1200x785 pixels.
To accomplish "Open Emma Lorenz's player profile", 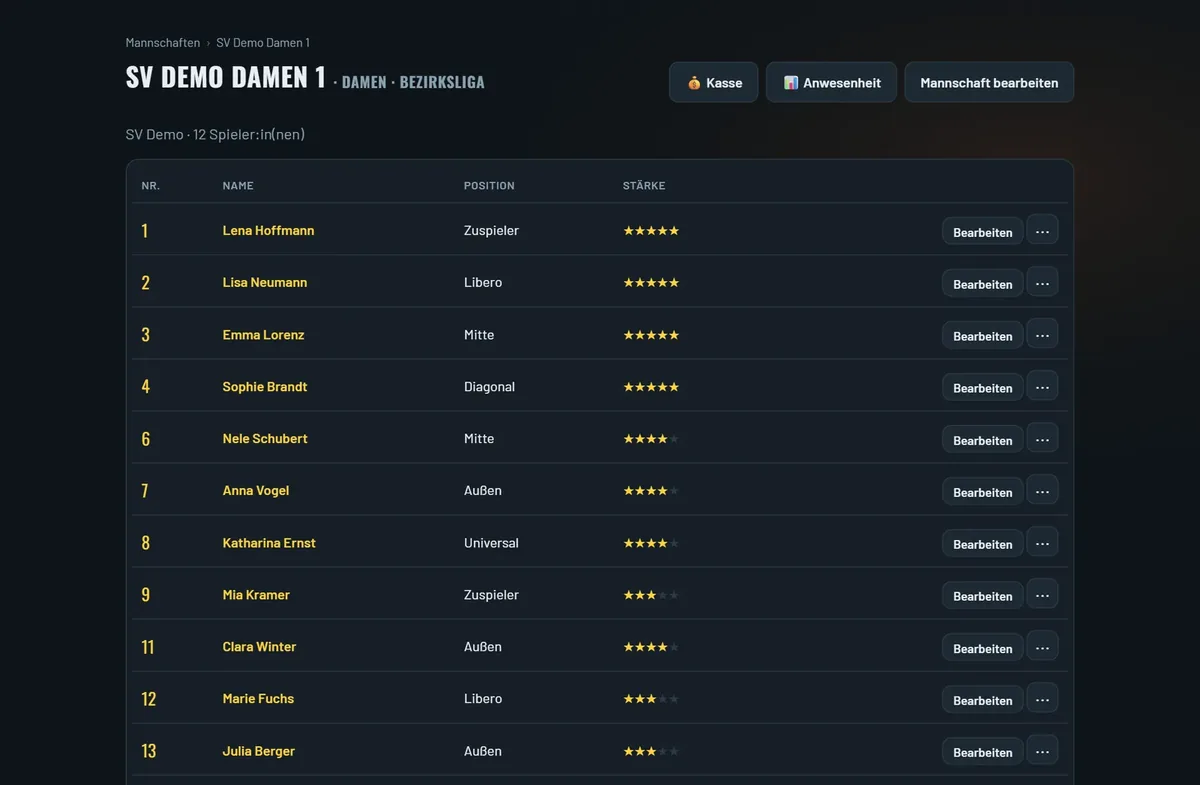I will (263, 334).
